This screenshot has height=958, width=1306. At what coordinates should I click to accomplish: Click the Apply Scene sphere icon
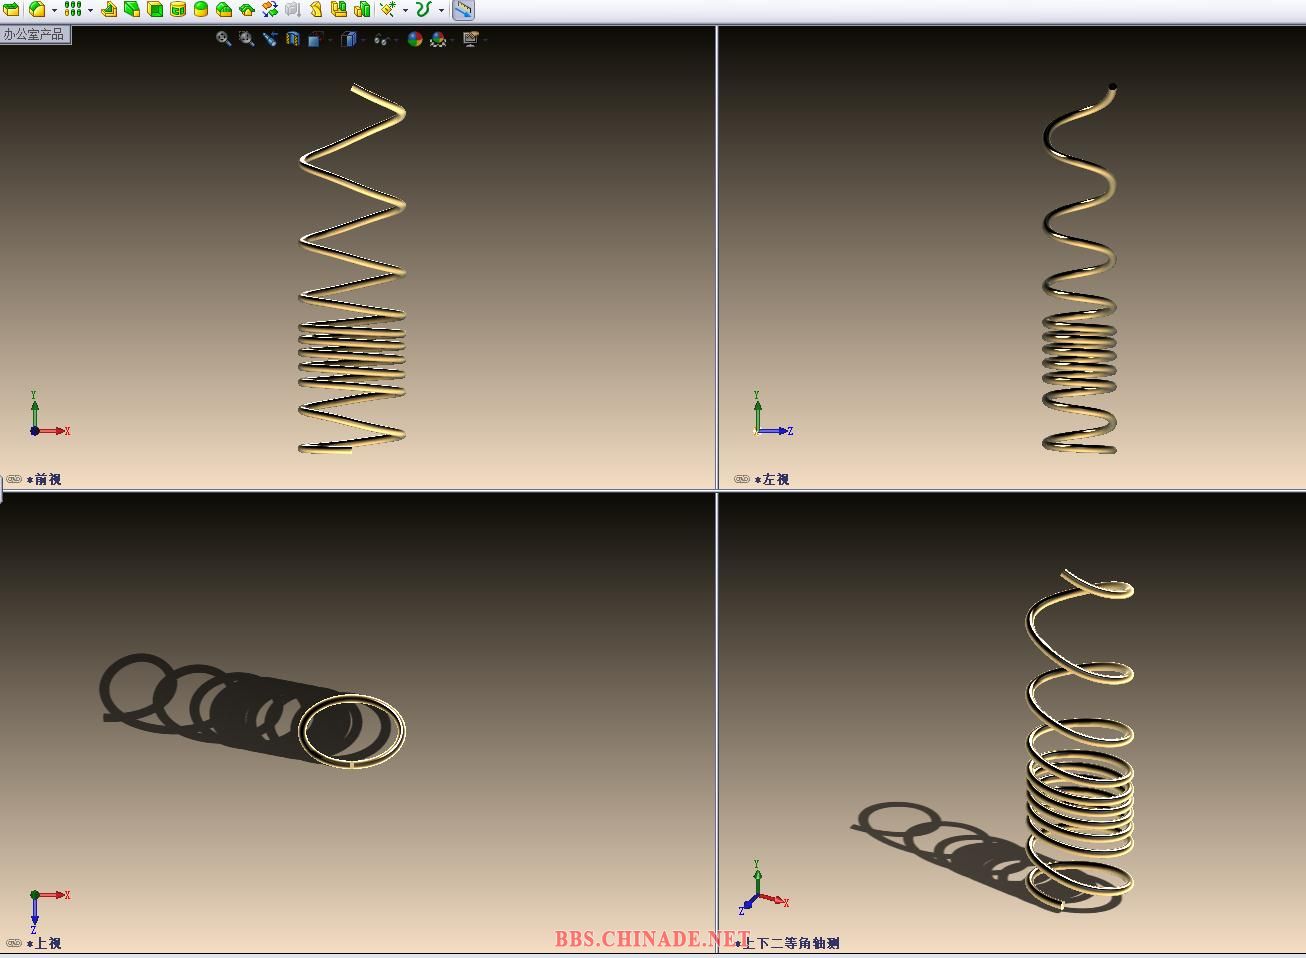point(437,39)
